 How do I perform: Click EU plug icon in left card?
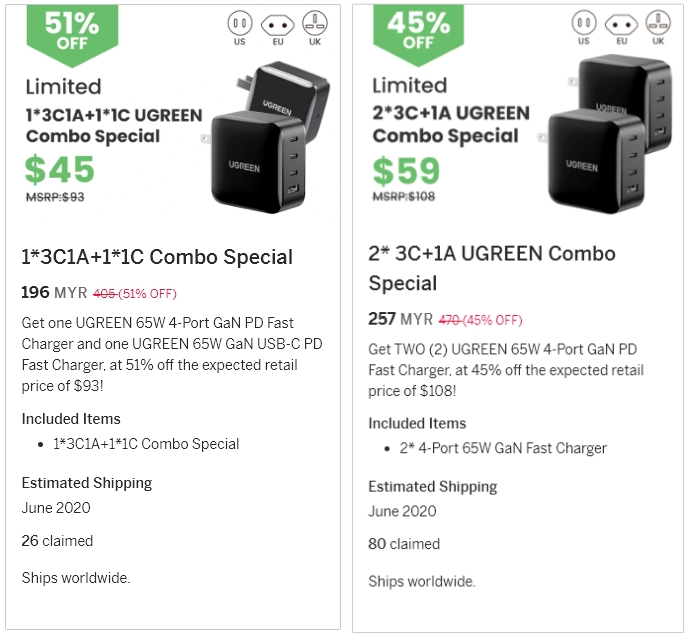pyautogui.click(x=277, y=24)
